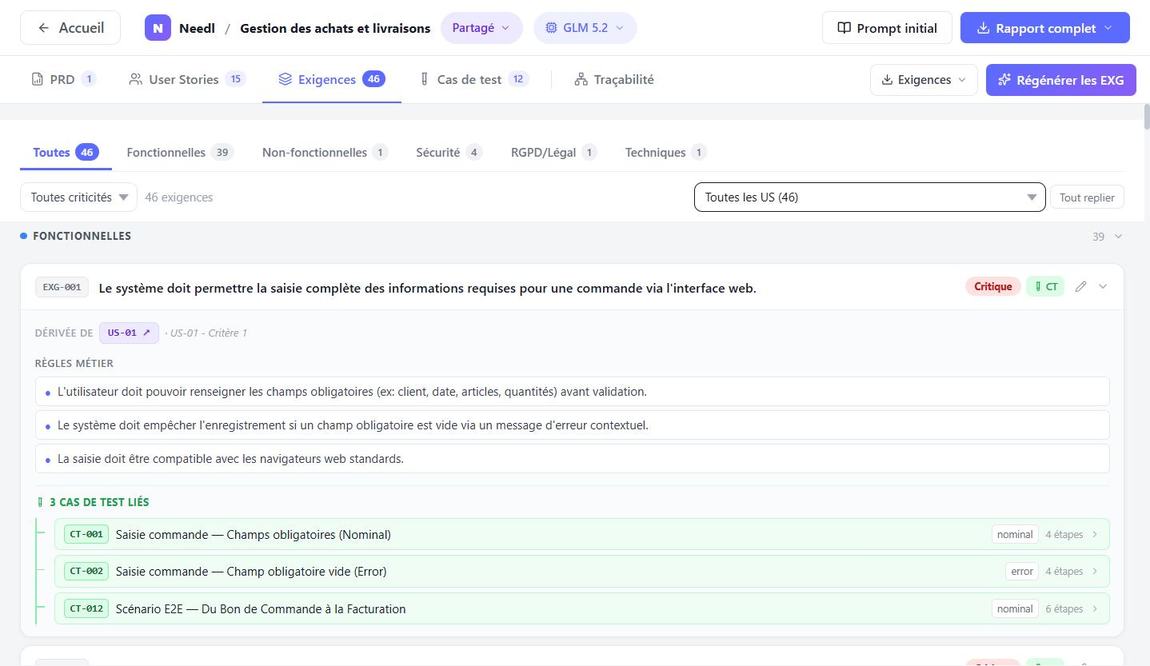Click the Critique criticality badge on EXG-001

click(x=993, y=287)
